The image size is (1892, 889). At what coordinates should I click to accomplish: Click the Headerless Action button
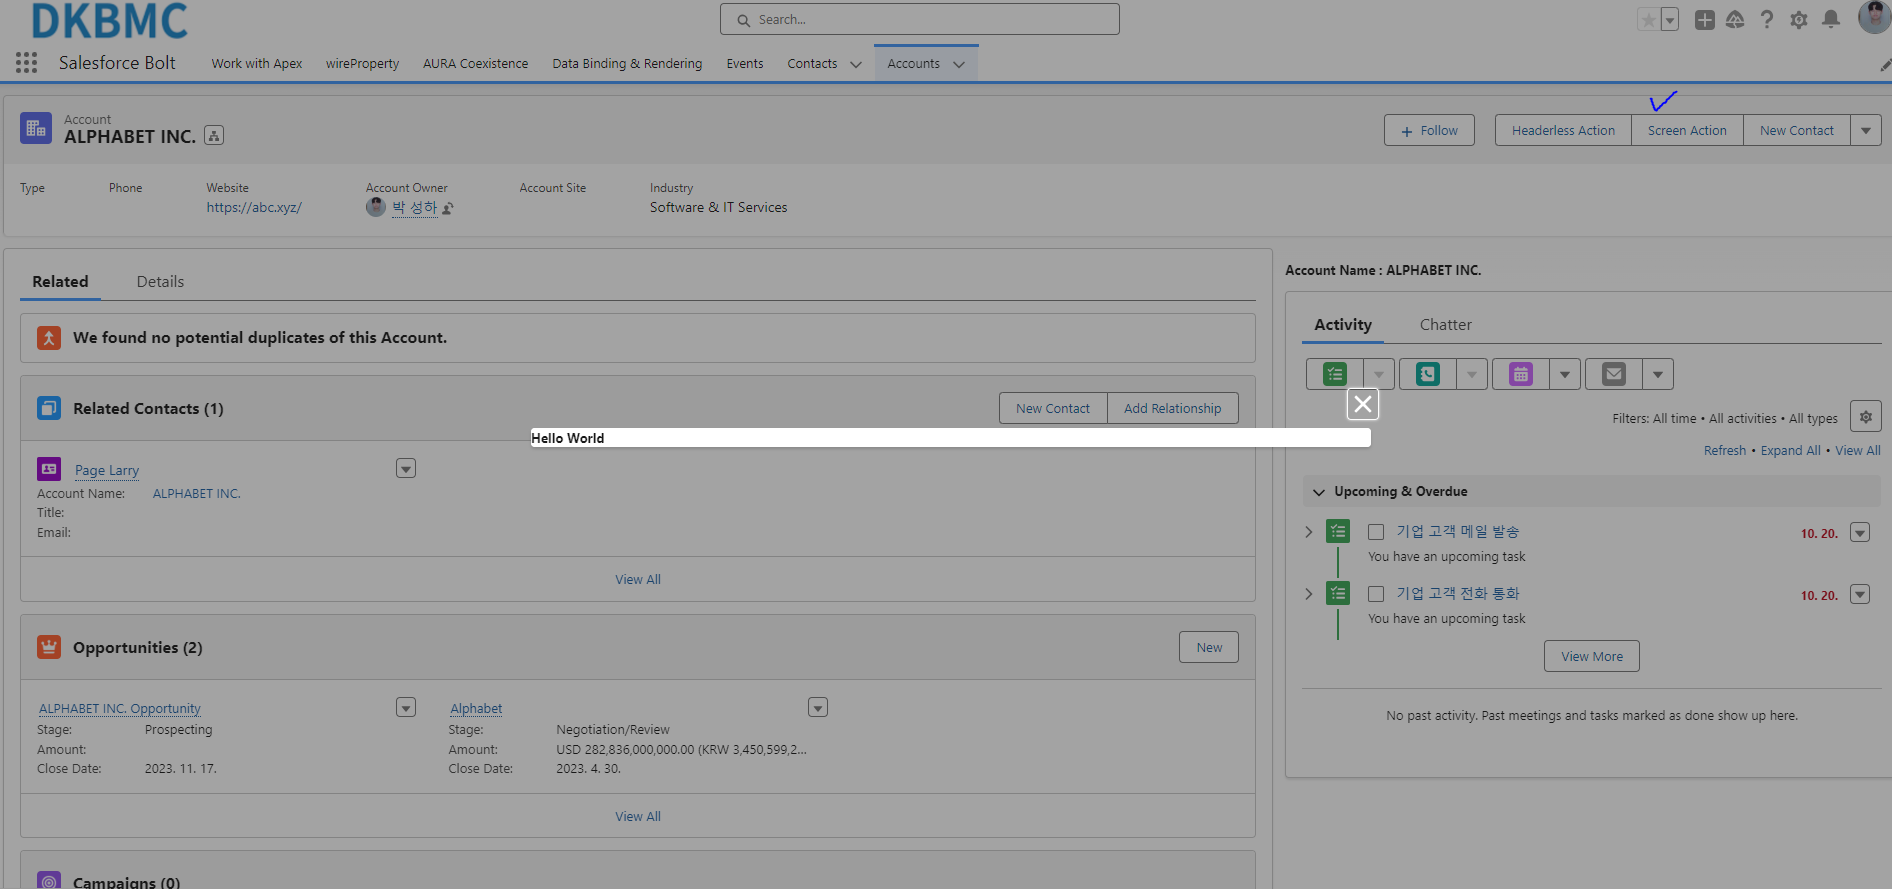pyautogui.click(x=1563, y=131)
